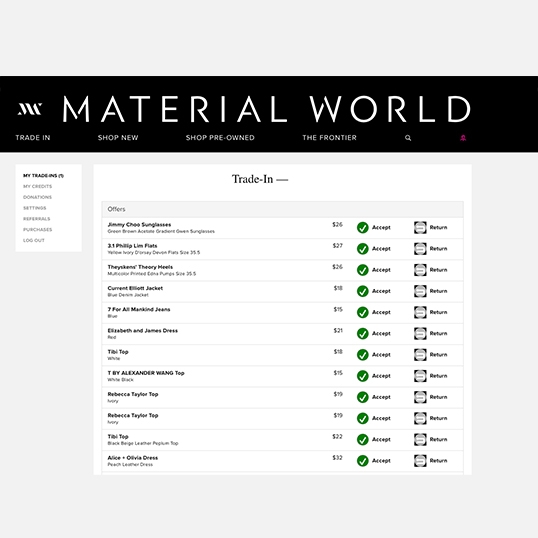Accept checkmark for Alice + Olivia Dress
The image size is (538, 538).
click(363, 461)
